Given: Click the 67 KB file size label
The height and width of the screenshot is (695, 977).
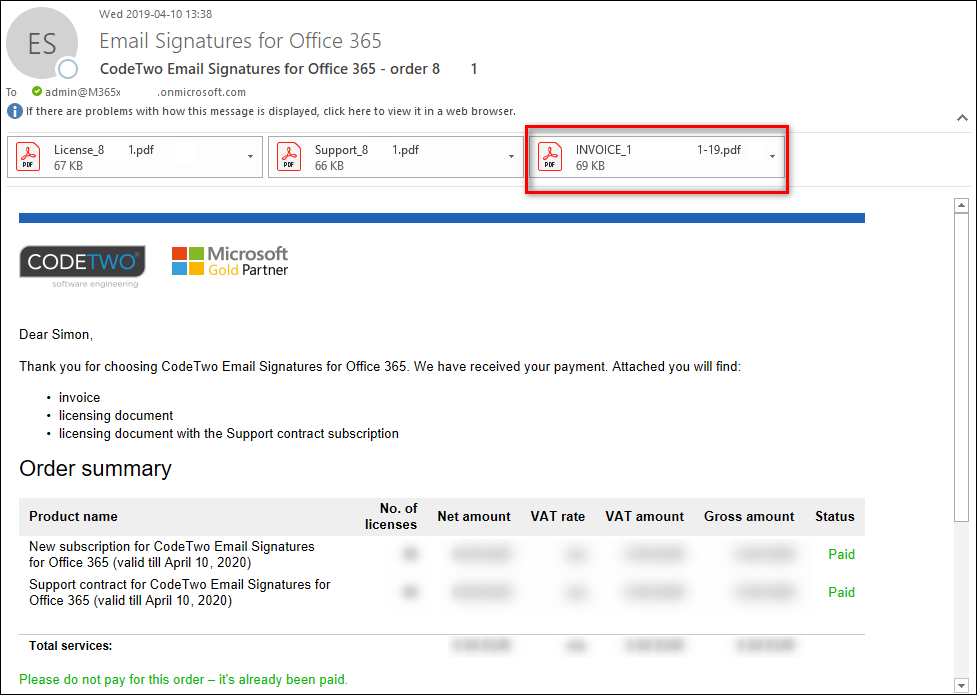Looking at the screenshot, I should tap(69, 166).
